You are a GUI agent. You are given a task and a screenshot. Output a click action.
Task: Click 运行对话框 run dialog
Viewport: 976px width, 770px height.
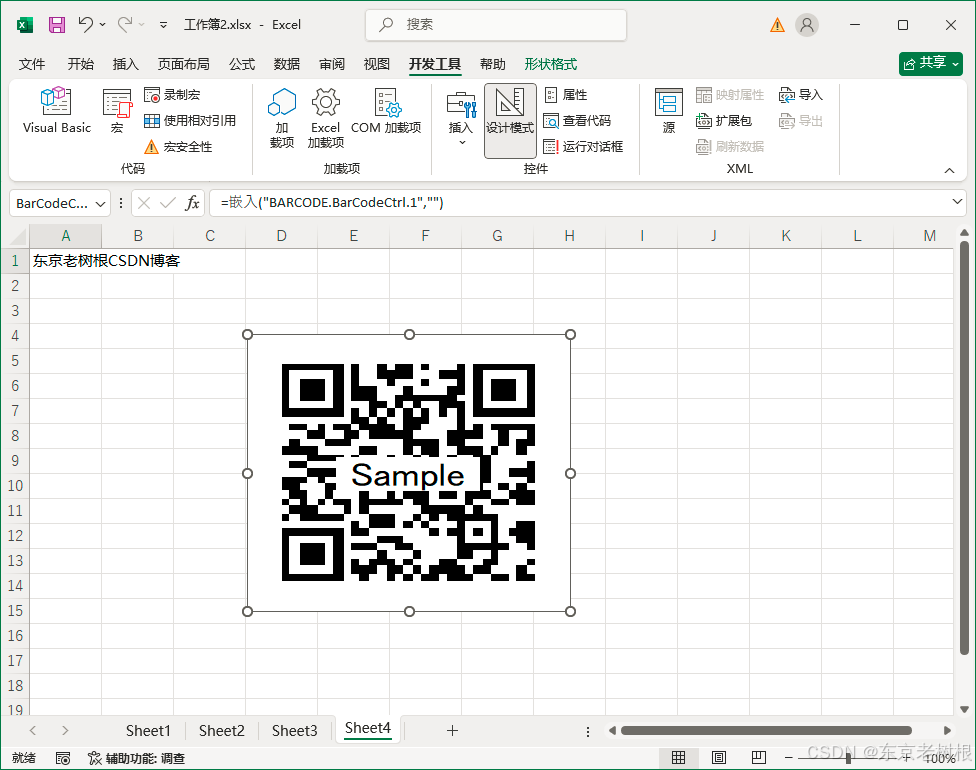[583, 147]
